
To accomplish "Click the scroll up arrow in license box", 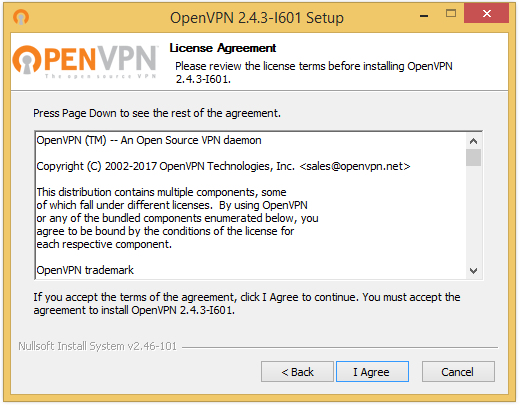I will [x=473, y=141].
